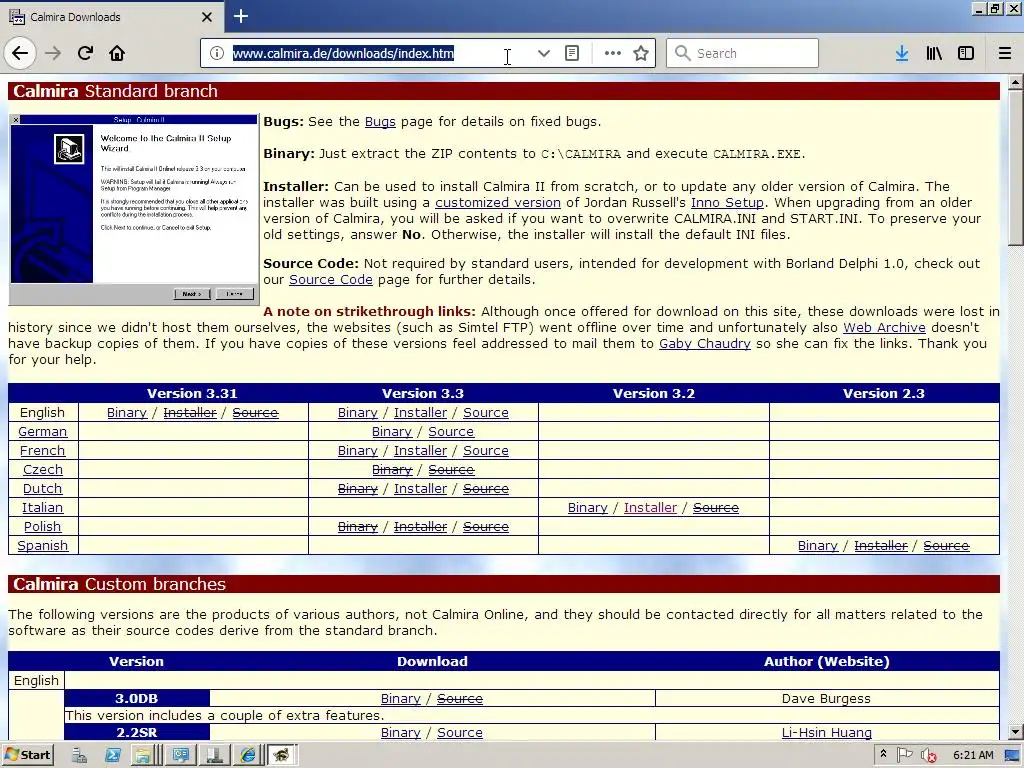The width and height of the screenshot is (1024, 768).
Task: Bookmark this page with the star
Action: (x=641, y=53)
